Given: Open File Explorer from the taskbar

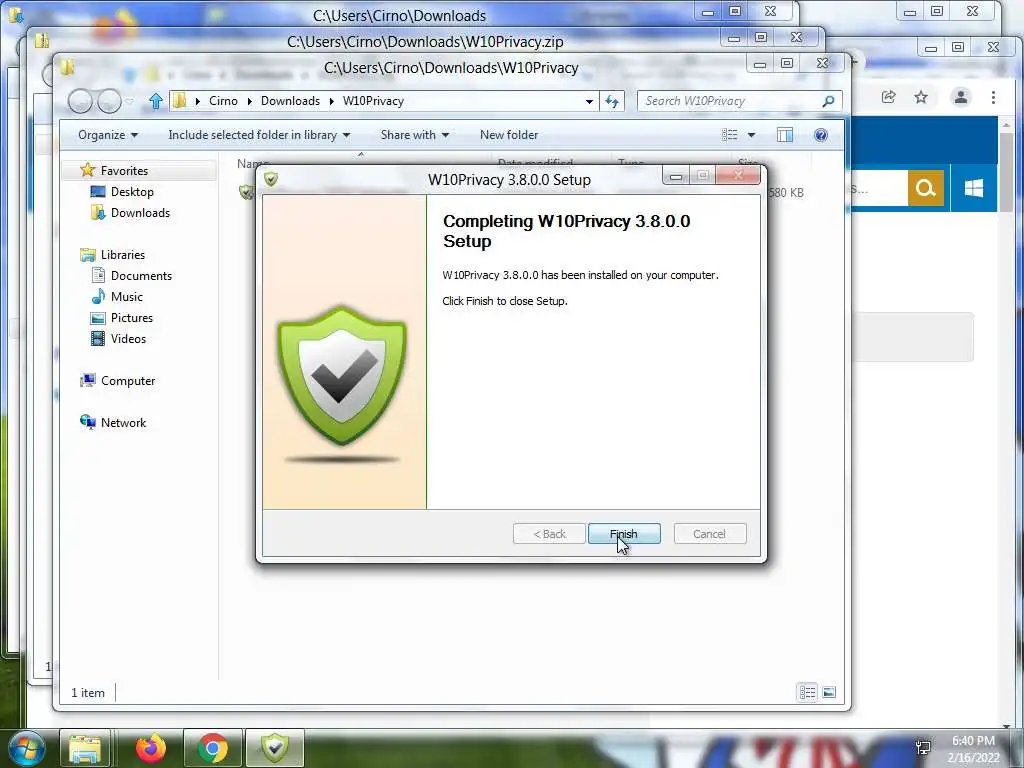Looking at the screenshot, I should tap(86, 748).
